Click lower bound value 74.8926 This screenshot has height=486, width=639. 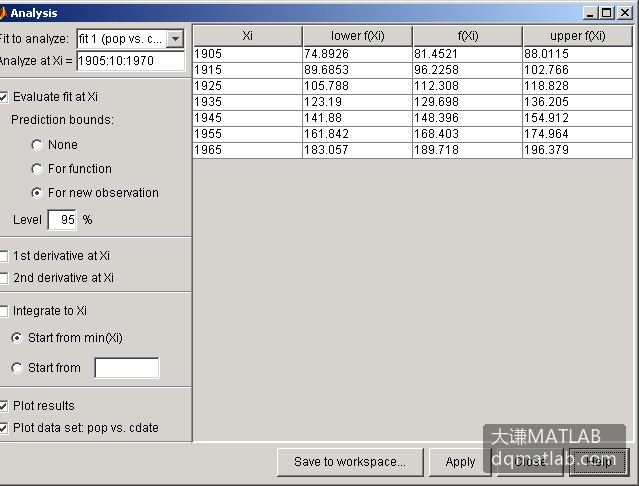(357, 54)
